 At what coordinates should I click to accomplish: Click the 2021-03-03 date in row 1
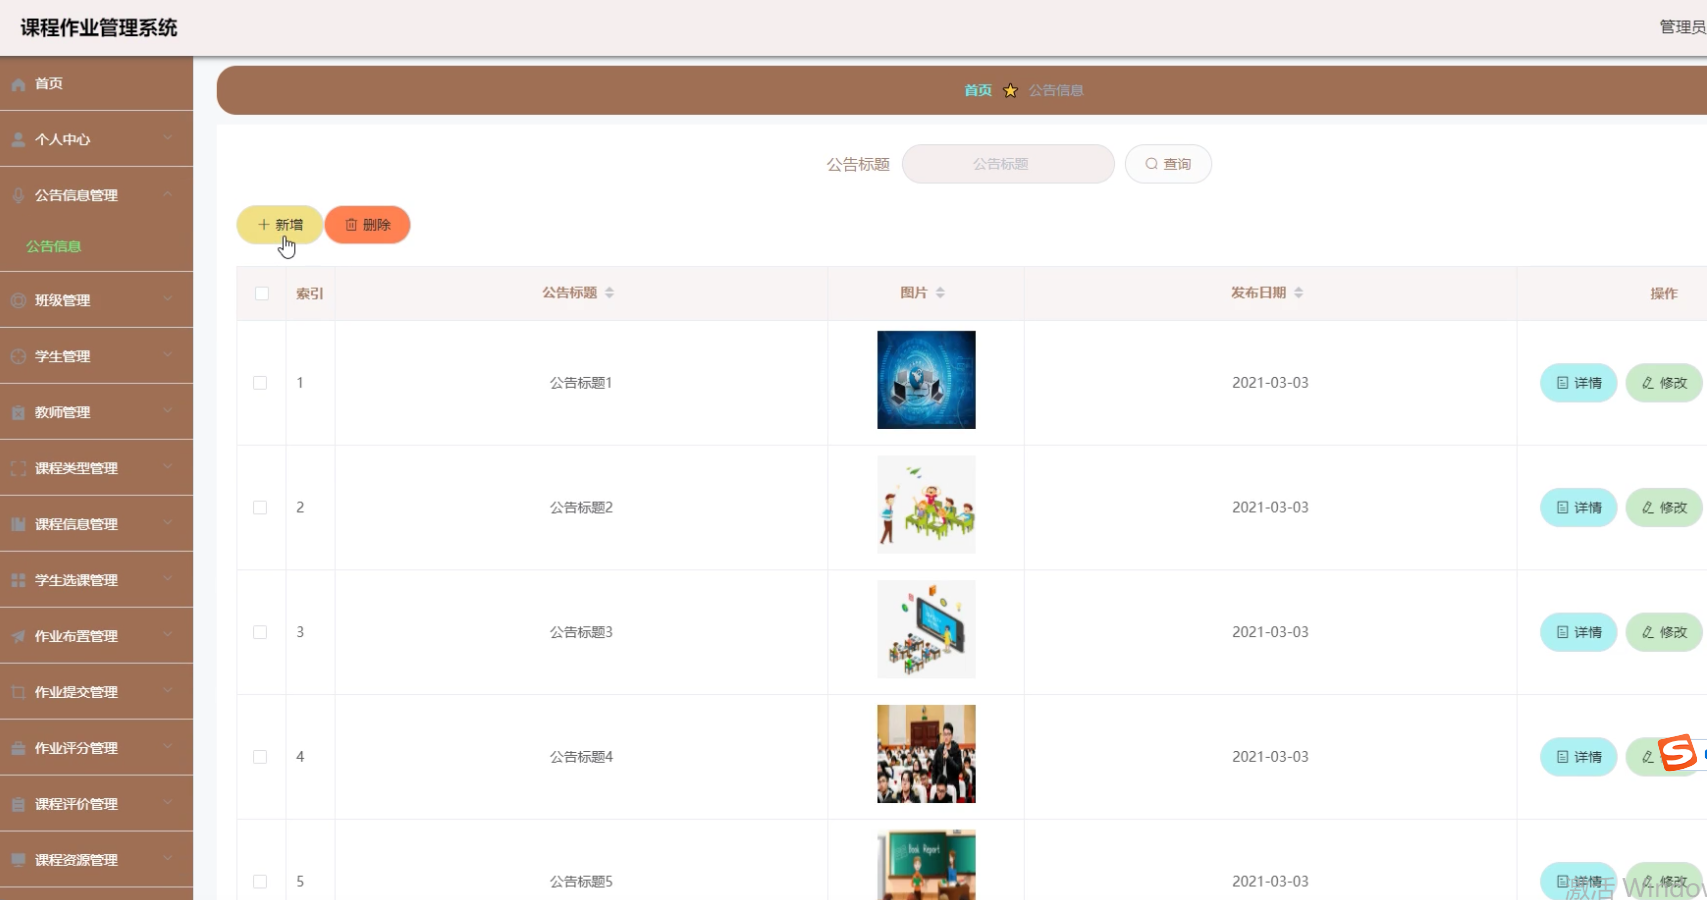pos(1270,383)
